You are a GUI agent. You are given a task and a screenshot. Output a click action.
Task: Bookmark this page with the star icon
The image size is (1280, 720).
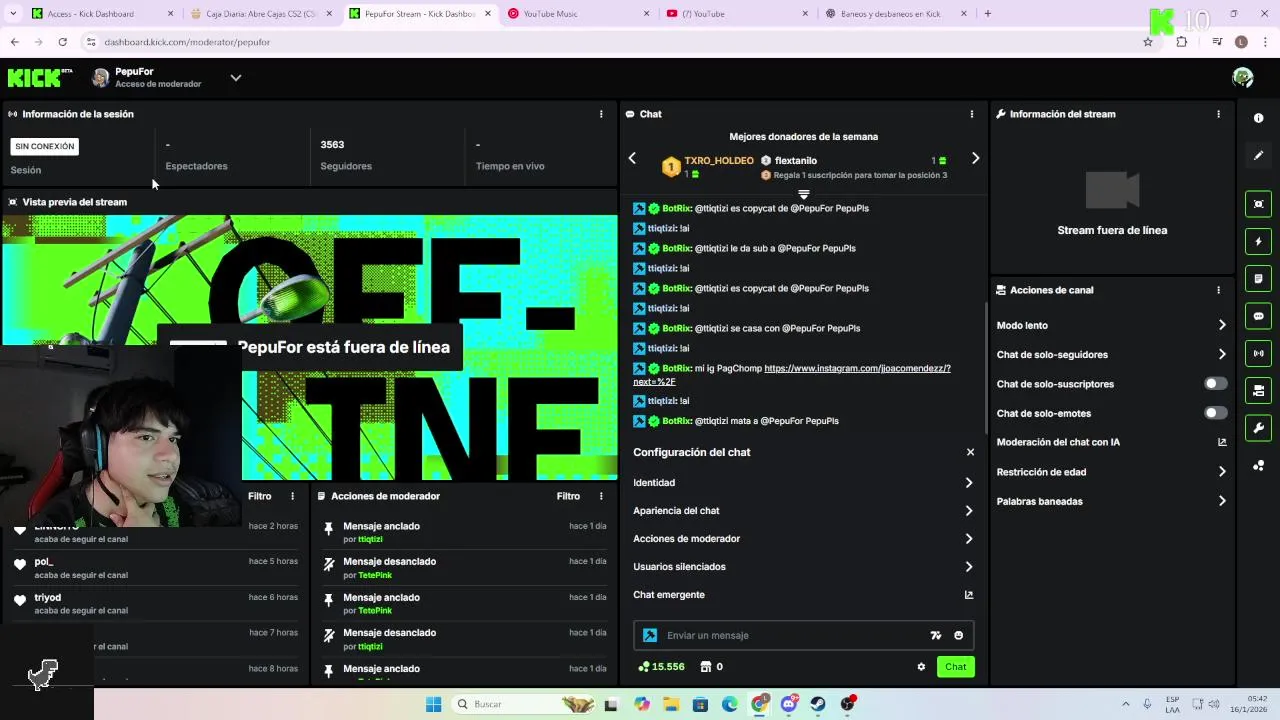point(1148,42)
